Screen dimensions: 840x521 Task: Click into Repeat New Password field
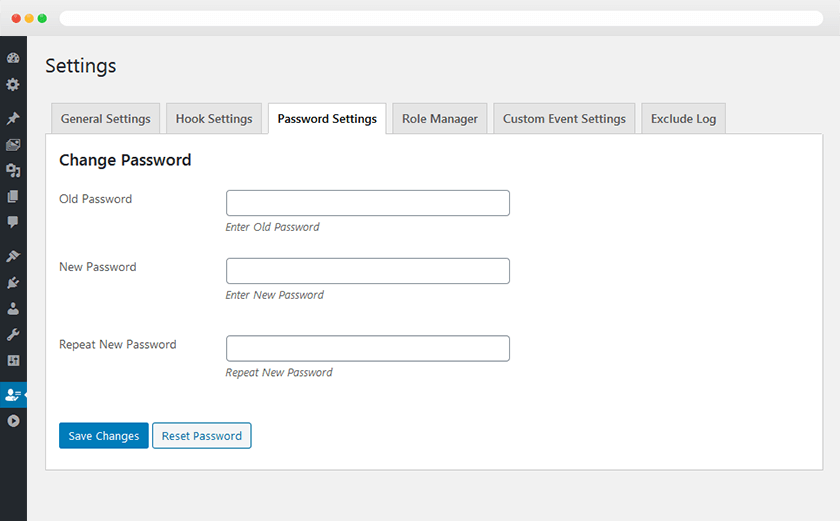point(368,348)
